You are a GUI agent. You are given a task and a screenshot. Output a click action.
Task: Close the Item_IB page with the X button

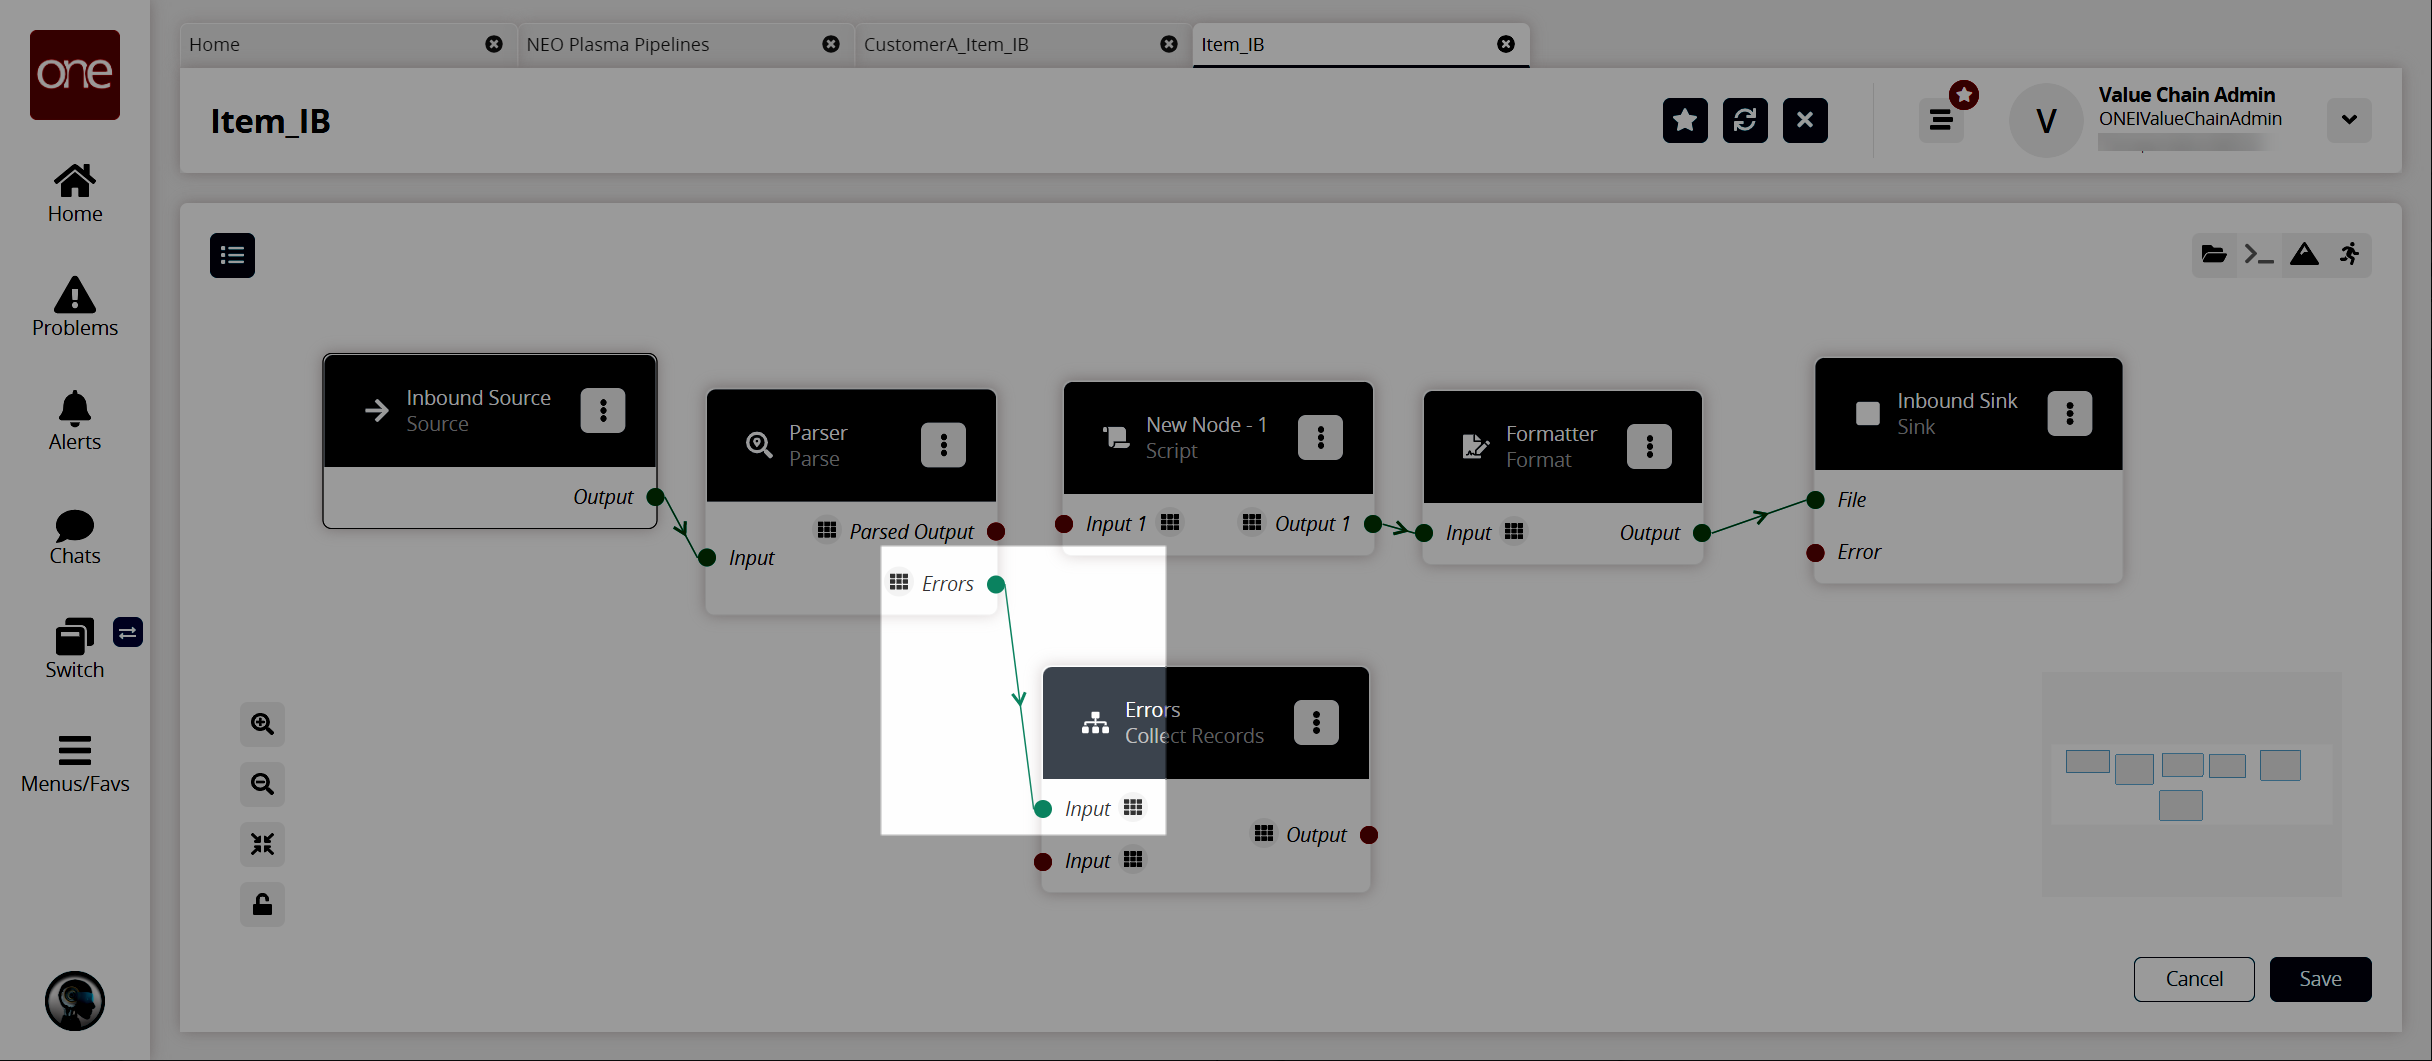1805,121
